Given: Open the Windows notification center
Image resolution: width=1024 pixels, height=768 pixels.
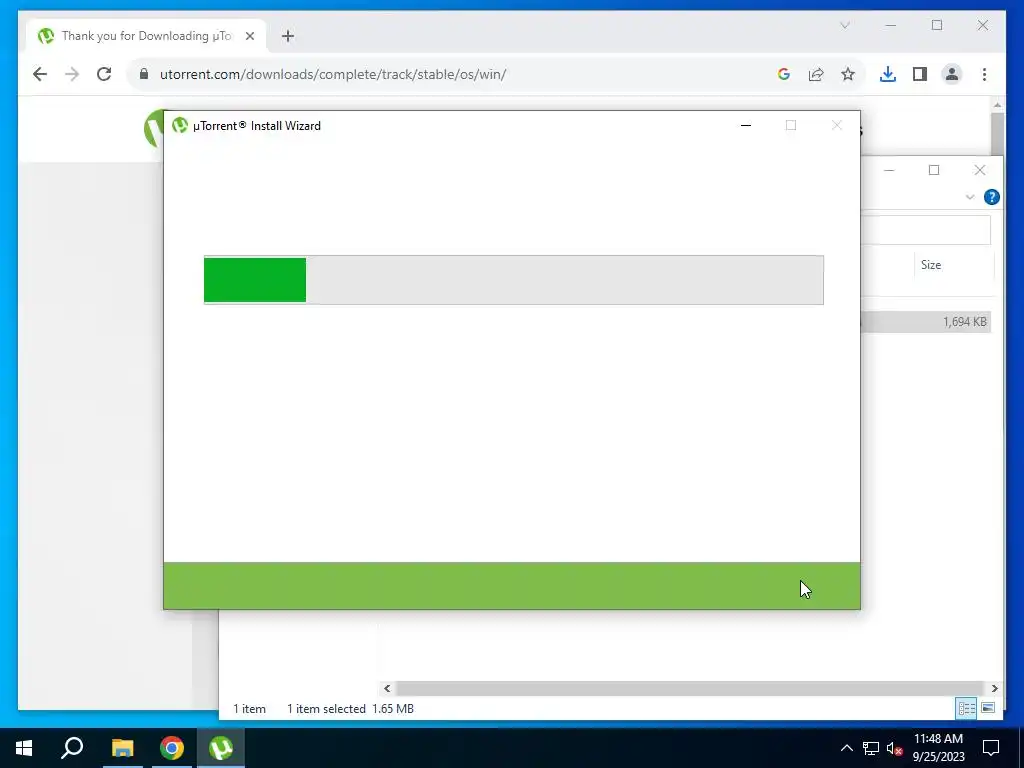Looking at the screenshot, I should [x=991, y=748].
